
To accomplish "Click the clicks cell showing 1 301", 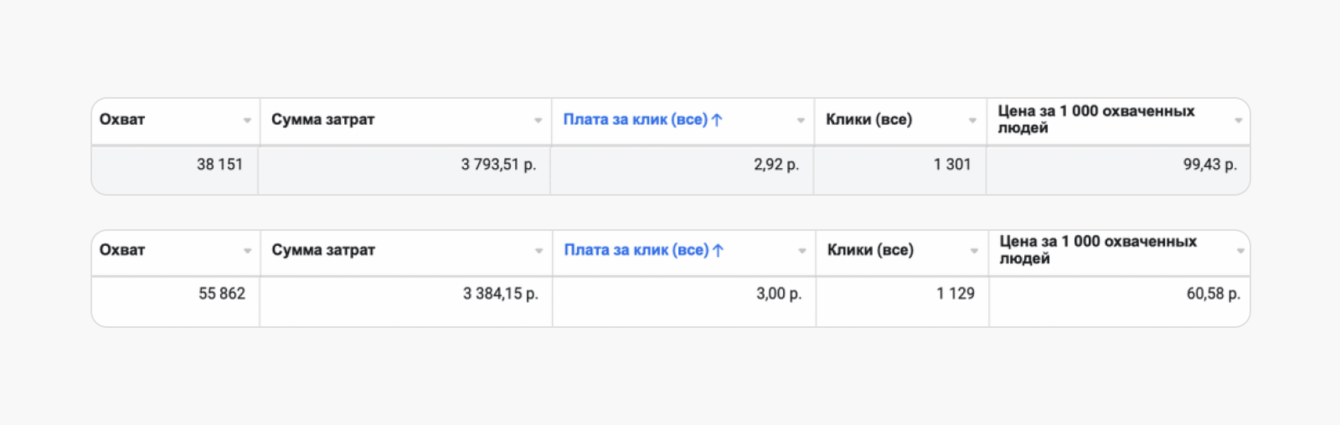I will [x=951, y=165].
